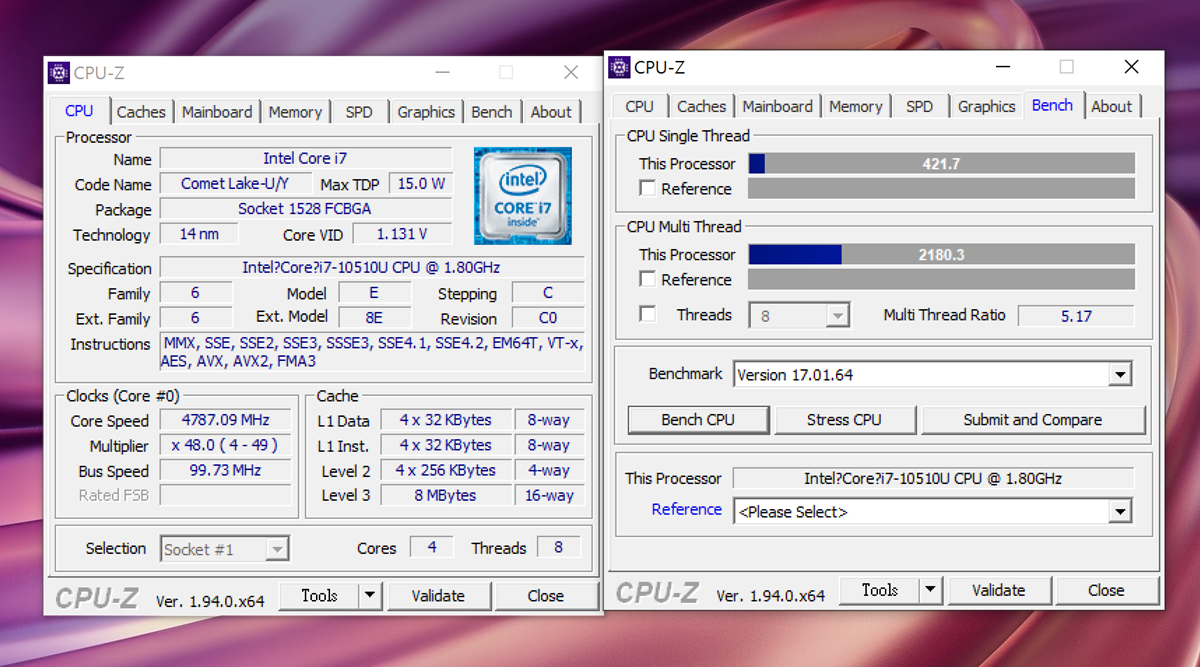This screenshot has height=667, width=1200.
Task: Click the Intel Core i7 logo badge
Action: click(522, 196)
